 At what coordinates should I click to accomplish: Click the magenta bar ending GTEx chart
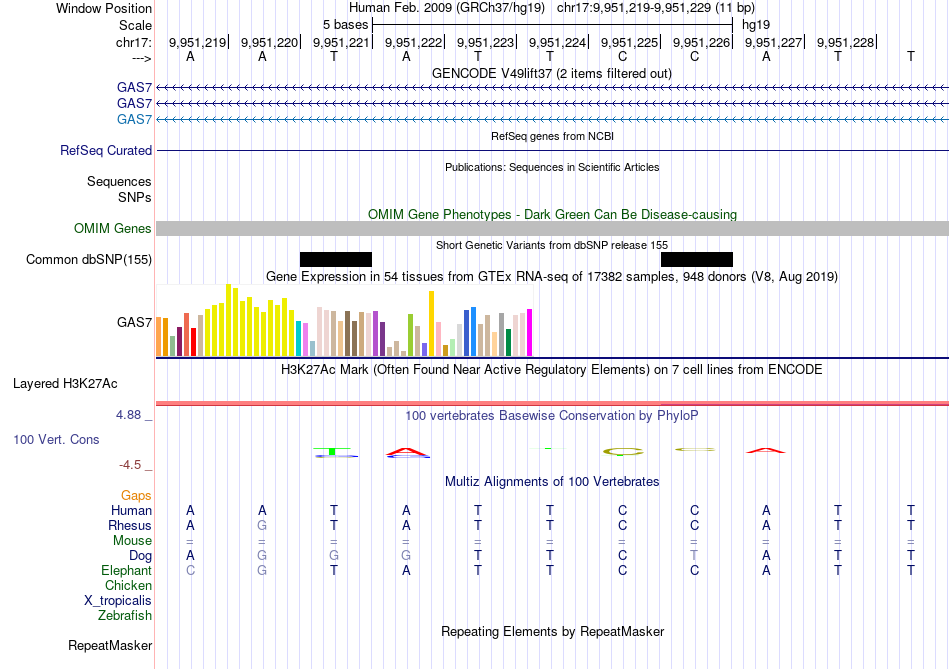point(530,333)
